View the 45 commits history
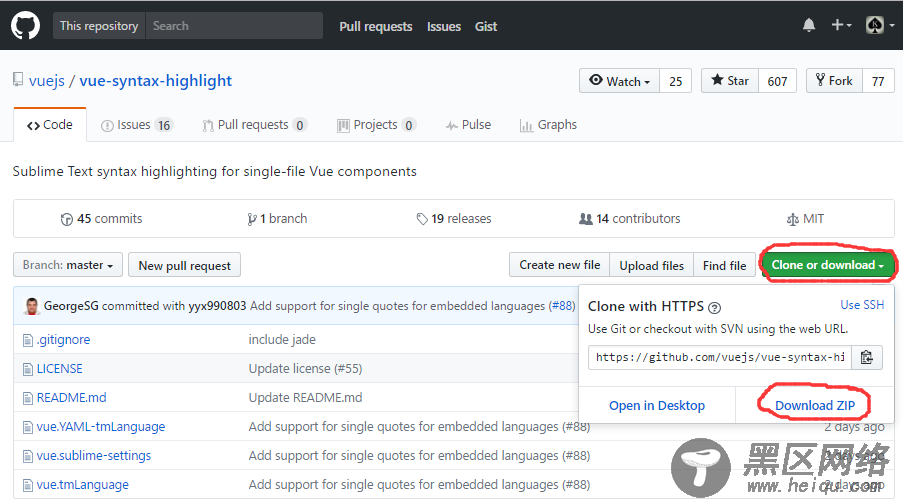Screen dimensions: 903x503 pos(101,219)
